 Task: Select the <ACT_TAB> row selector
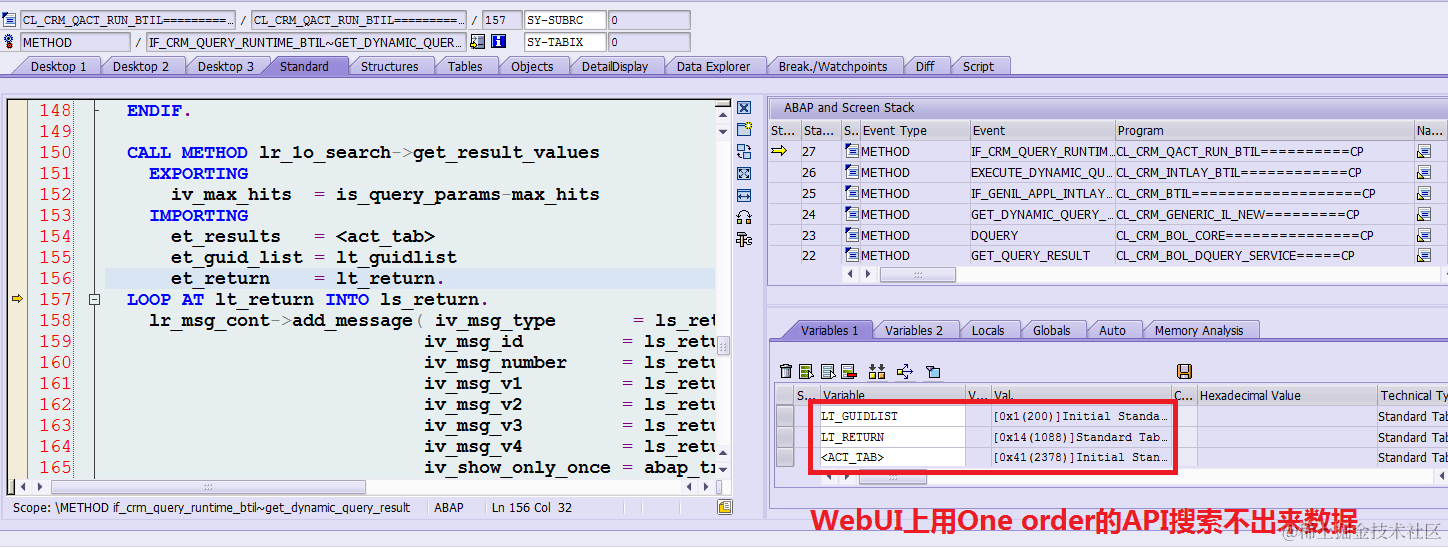tap(785, 457)
